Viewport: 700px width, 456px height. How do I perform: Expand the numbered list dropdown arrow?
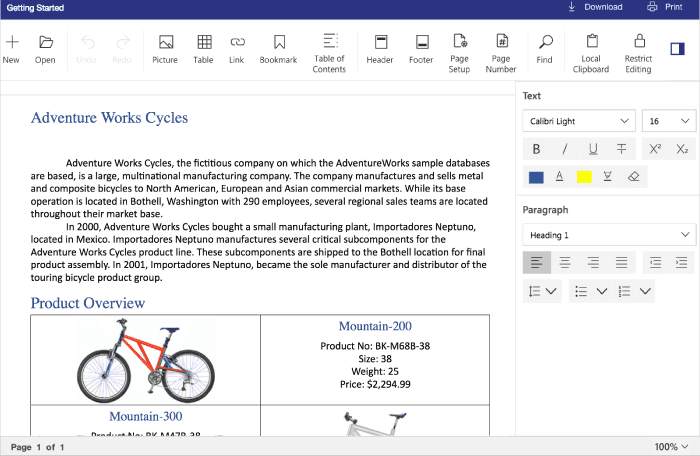[x=645, y=292]
